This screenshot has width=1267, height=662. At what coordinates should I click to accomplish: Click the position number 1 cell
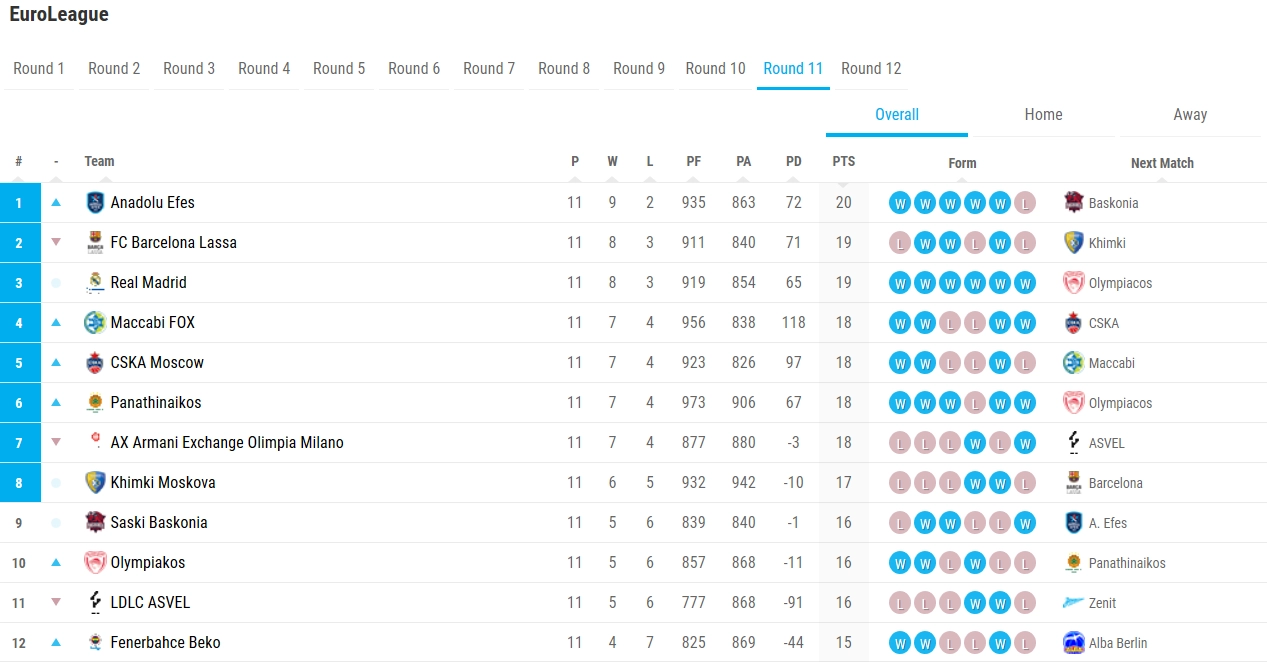coord(18,202)
